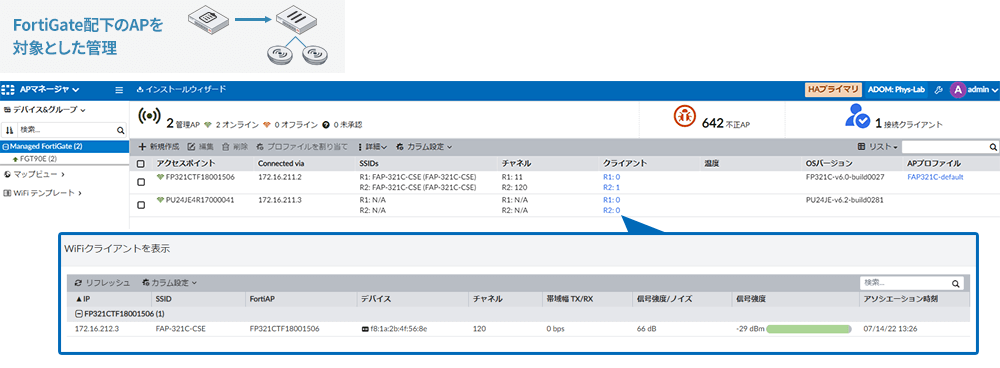This screenshot has width=1000, height=368.
Task: Click the sort icon beside sidebar search
Action: click(10, 130)
